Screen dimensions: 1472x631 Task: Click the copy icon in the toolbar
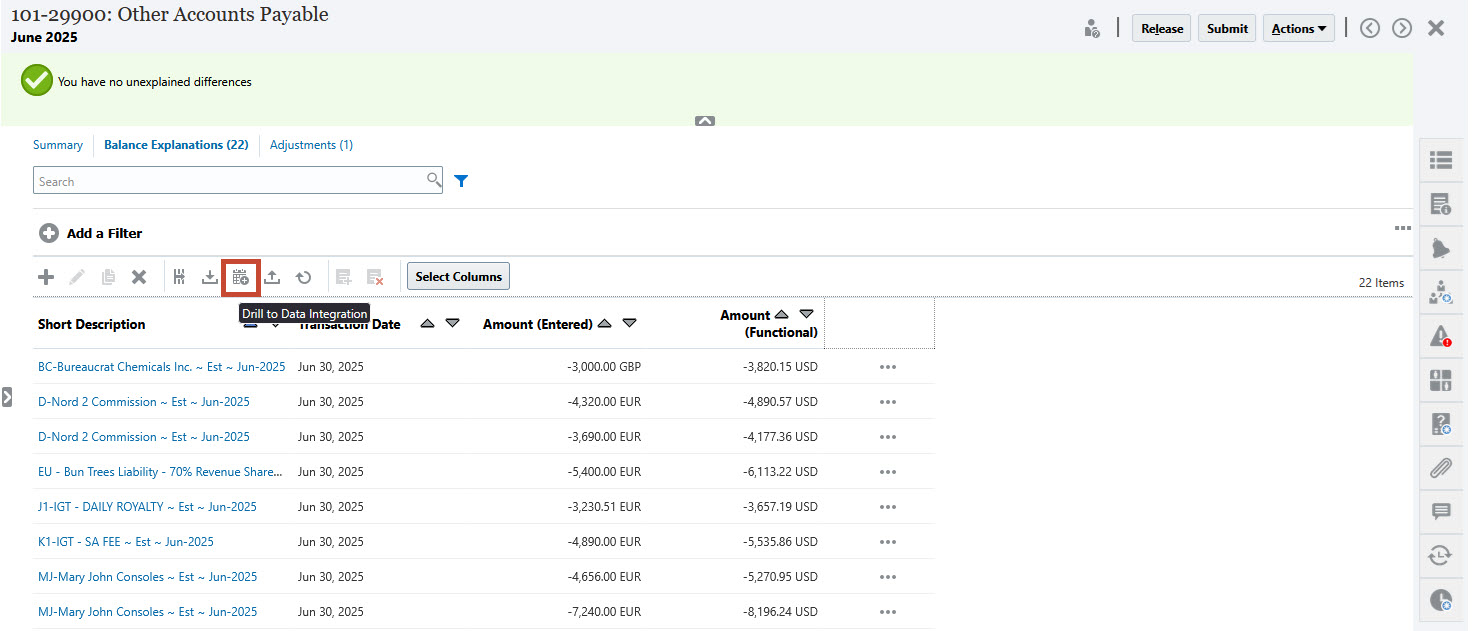pos(108,277)
